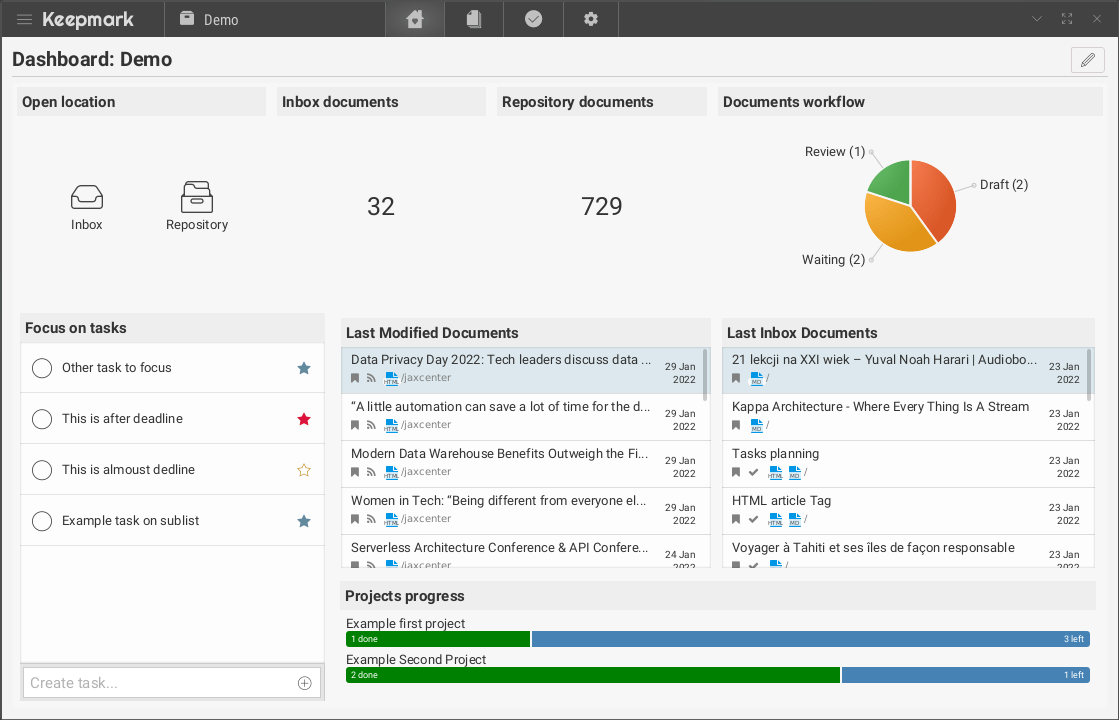Open the Repository location icon
This screenshot has width=1119, height=720.
[197, 197]
